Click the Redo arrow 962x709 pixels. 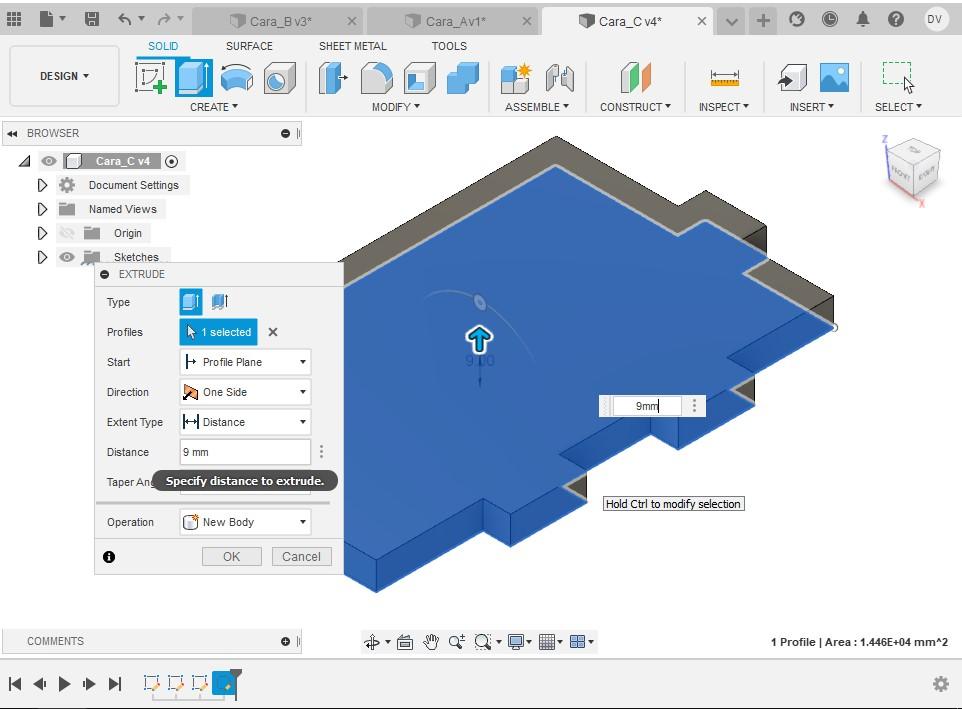(164, 19)
